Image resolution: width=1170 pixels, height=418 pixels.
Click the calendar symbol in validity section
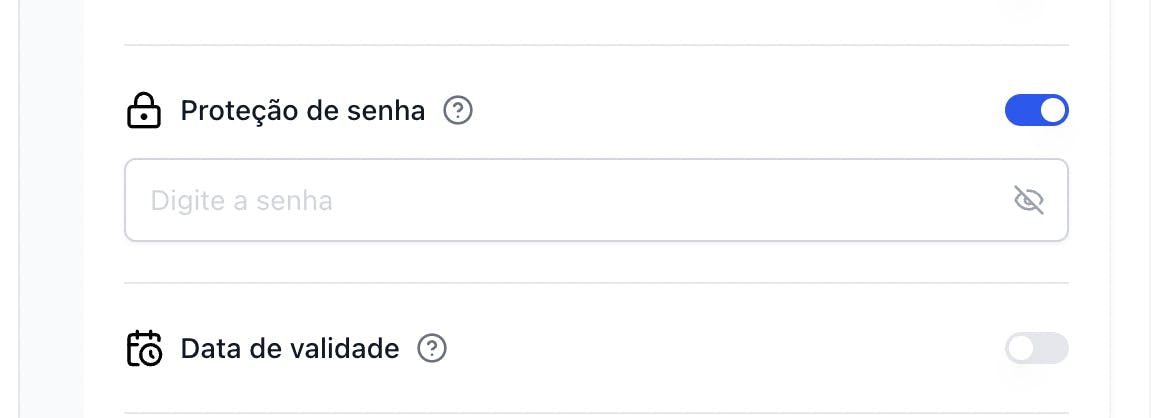(x=143, y=349)
